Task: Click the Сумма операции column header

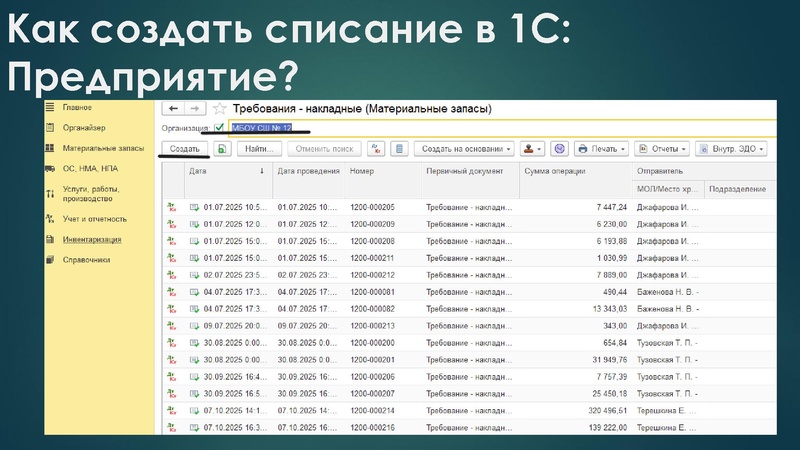Action: [576, 180]
